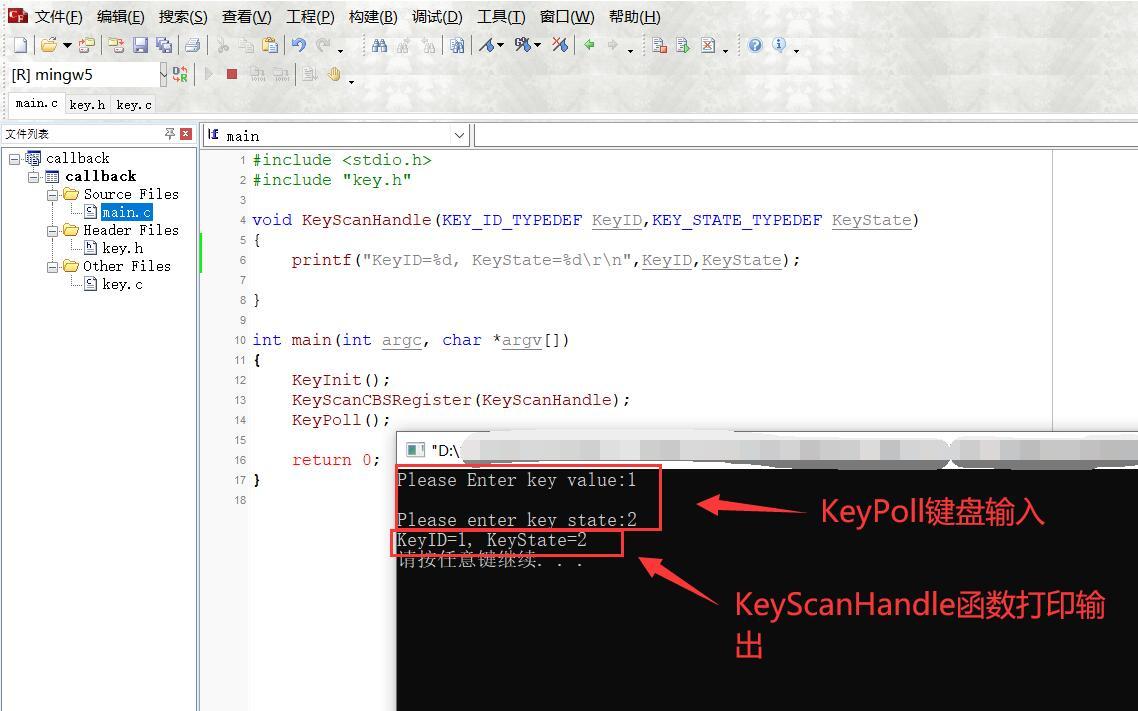
Task: Click the grey forward navigation arrow
Action: click(x=613, y=45)
